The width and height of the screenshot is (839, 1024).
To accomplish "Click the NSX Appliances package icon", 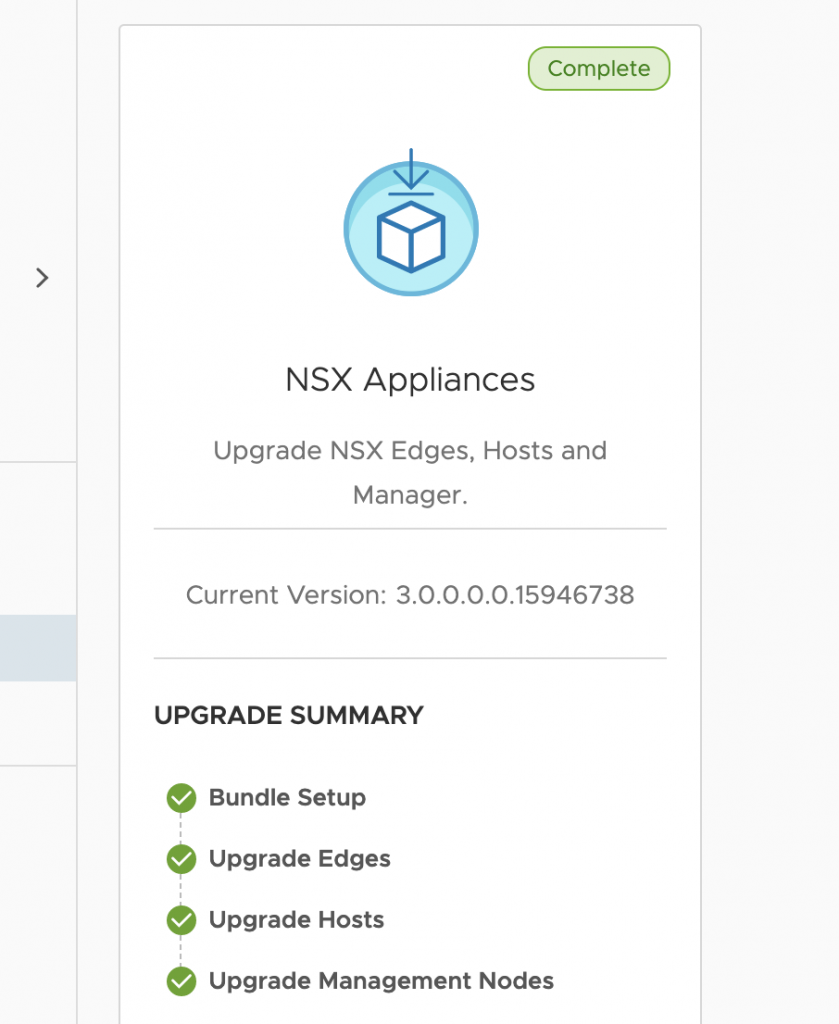I will tap(411, 223).
